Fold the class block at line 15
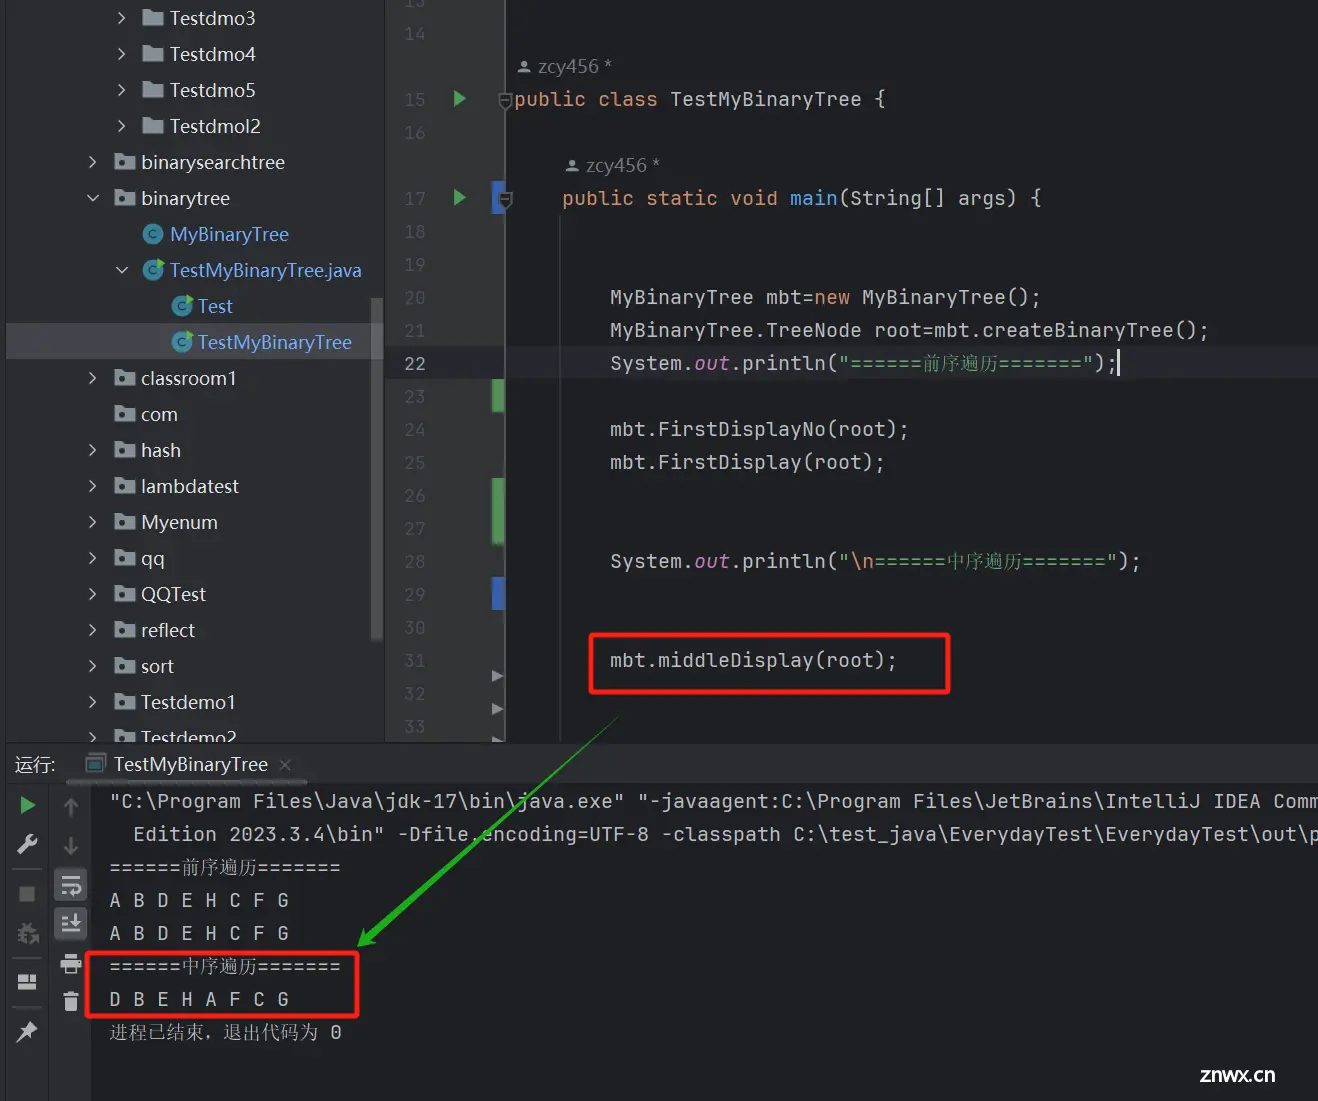The width and height of the screenshot is (1318, 1101). click(505, 100)
